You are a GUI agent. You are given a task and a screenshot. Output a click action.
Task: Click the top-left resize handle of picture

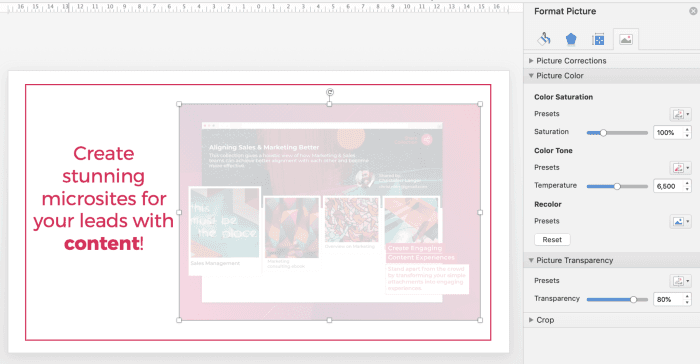pos(179,104)
